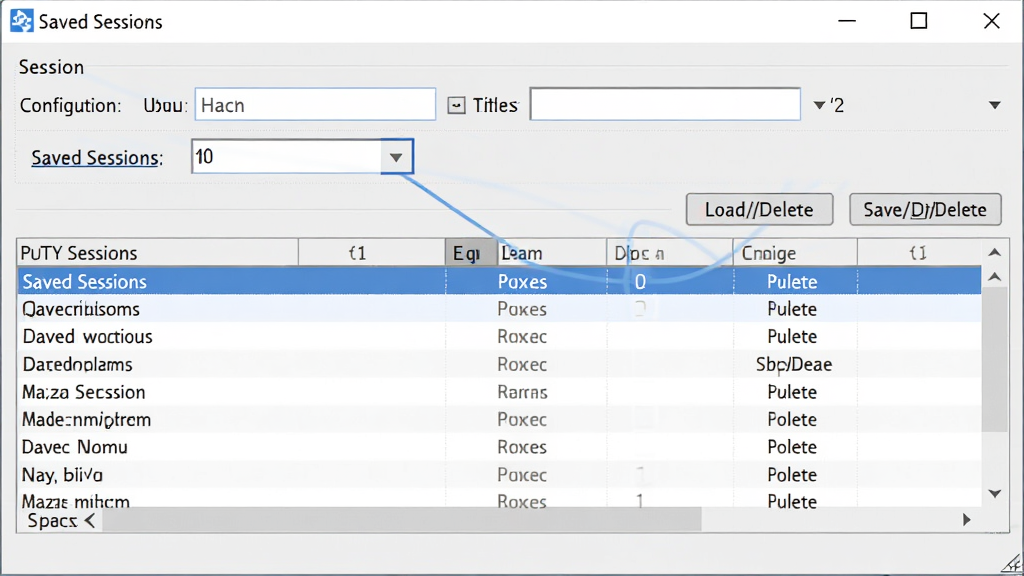Click the empty Titles text field
Viewport: 1024px width, 576px height.
[665, 104]
